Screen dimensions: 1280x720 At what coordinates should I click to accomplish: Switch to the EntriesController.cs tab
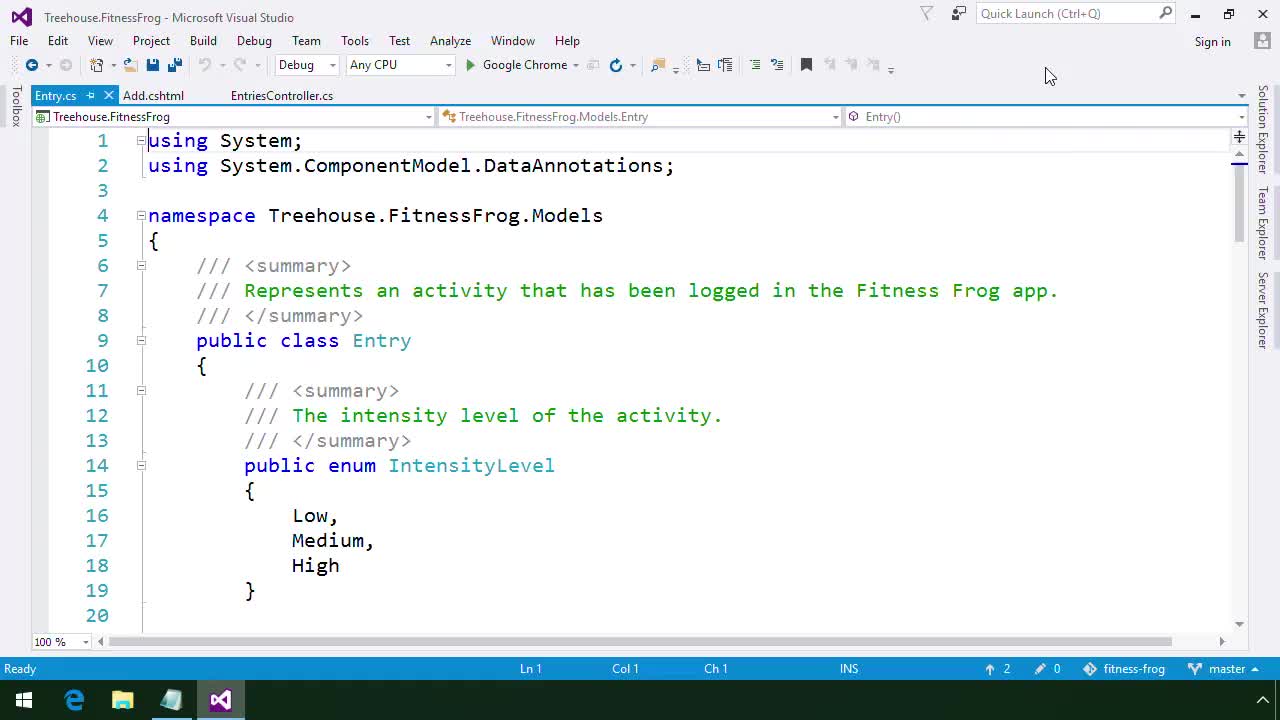pyautogui.click(x=281, y=96)
